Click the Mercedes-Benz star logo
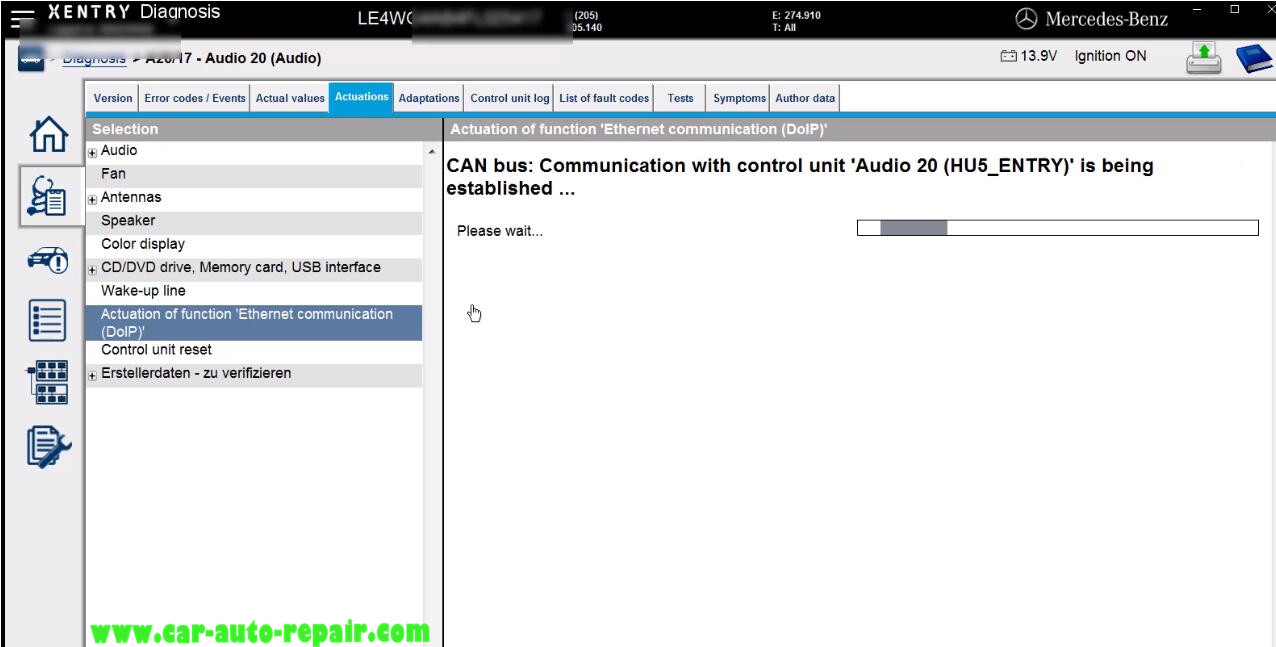1276x647 pixels. pos(1025,20)
